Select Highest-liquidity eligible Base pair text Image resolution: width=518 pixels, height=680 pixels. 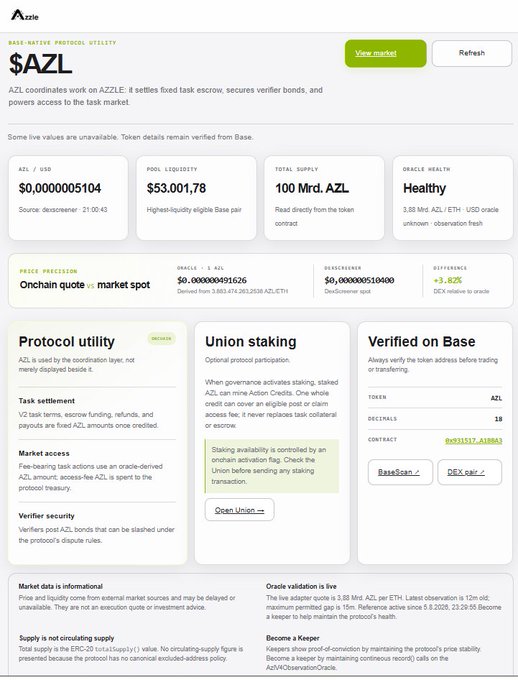pos(194,210)
